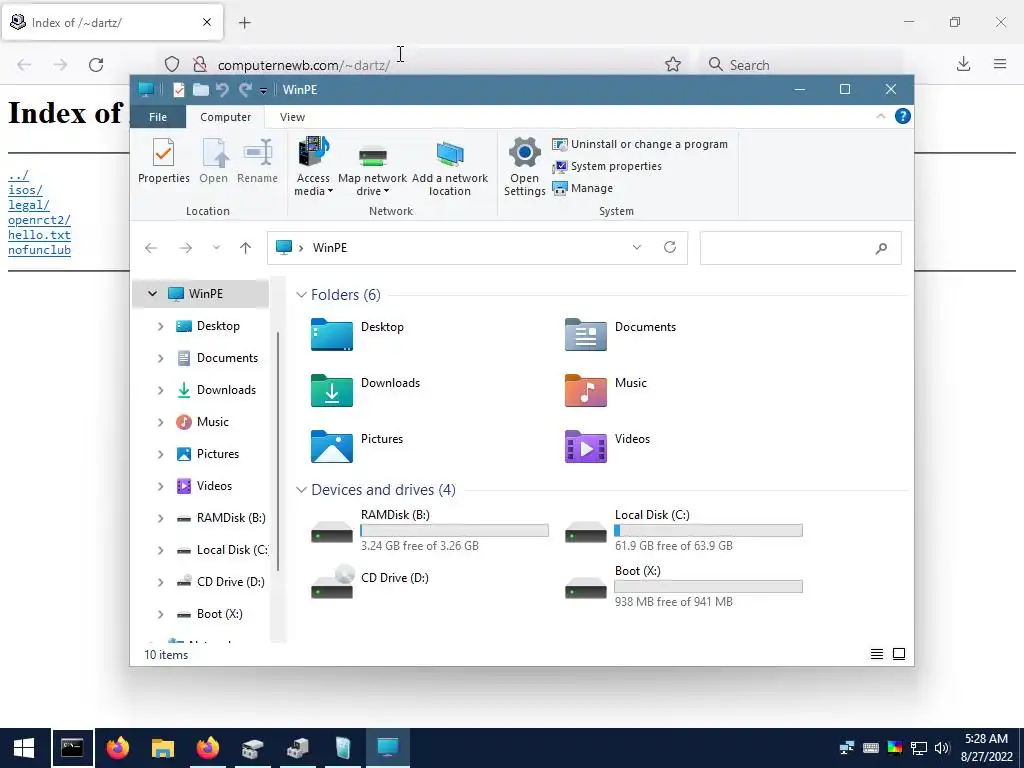The height and width of the screenshot is (768, 1024).
Task: Open the Access media dropdown
Action: (x=313, y=167)
